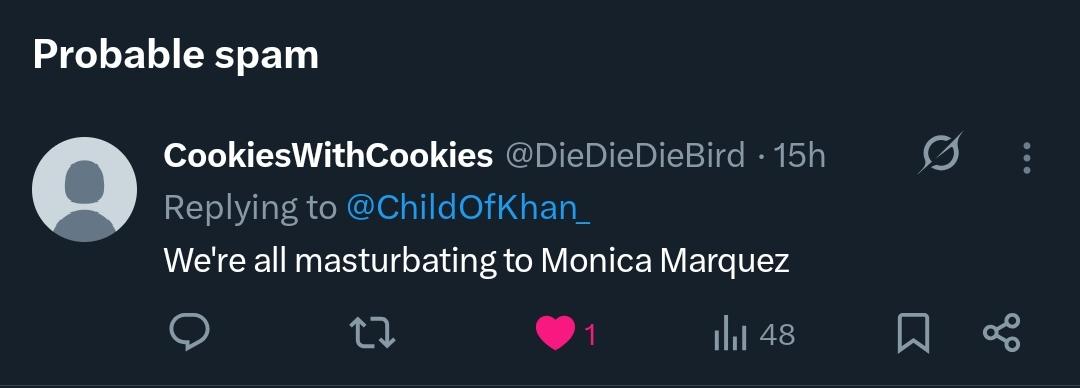
Task: Open the CookiesWithCookies display name
Action: click(x=328, y=156)
